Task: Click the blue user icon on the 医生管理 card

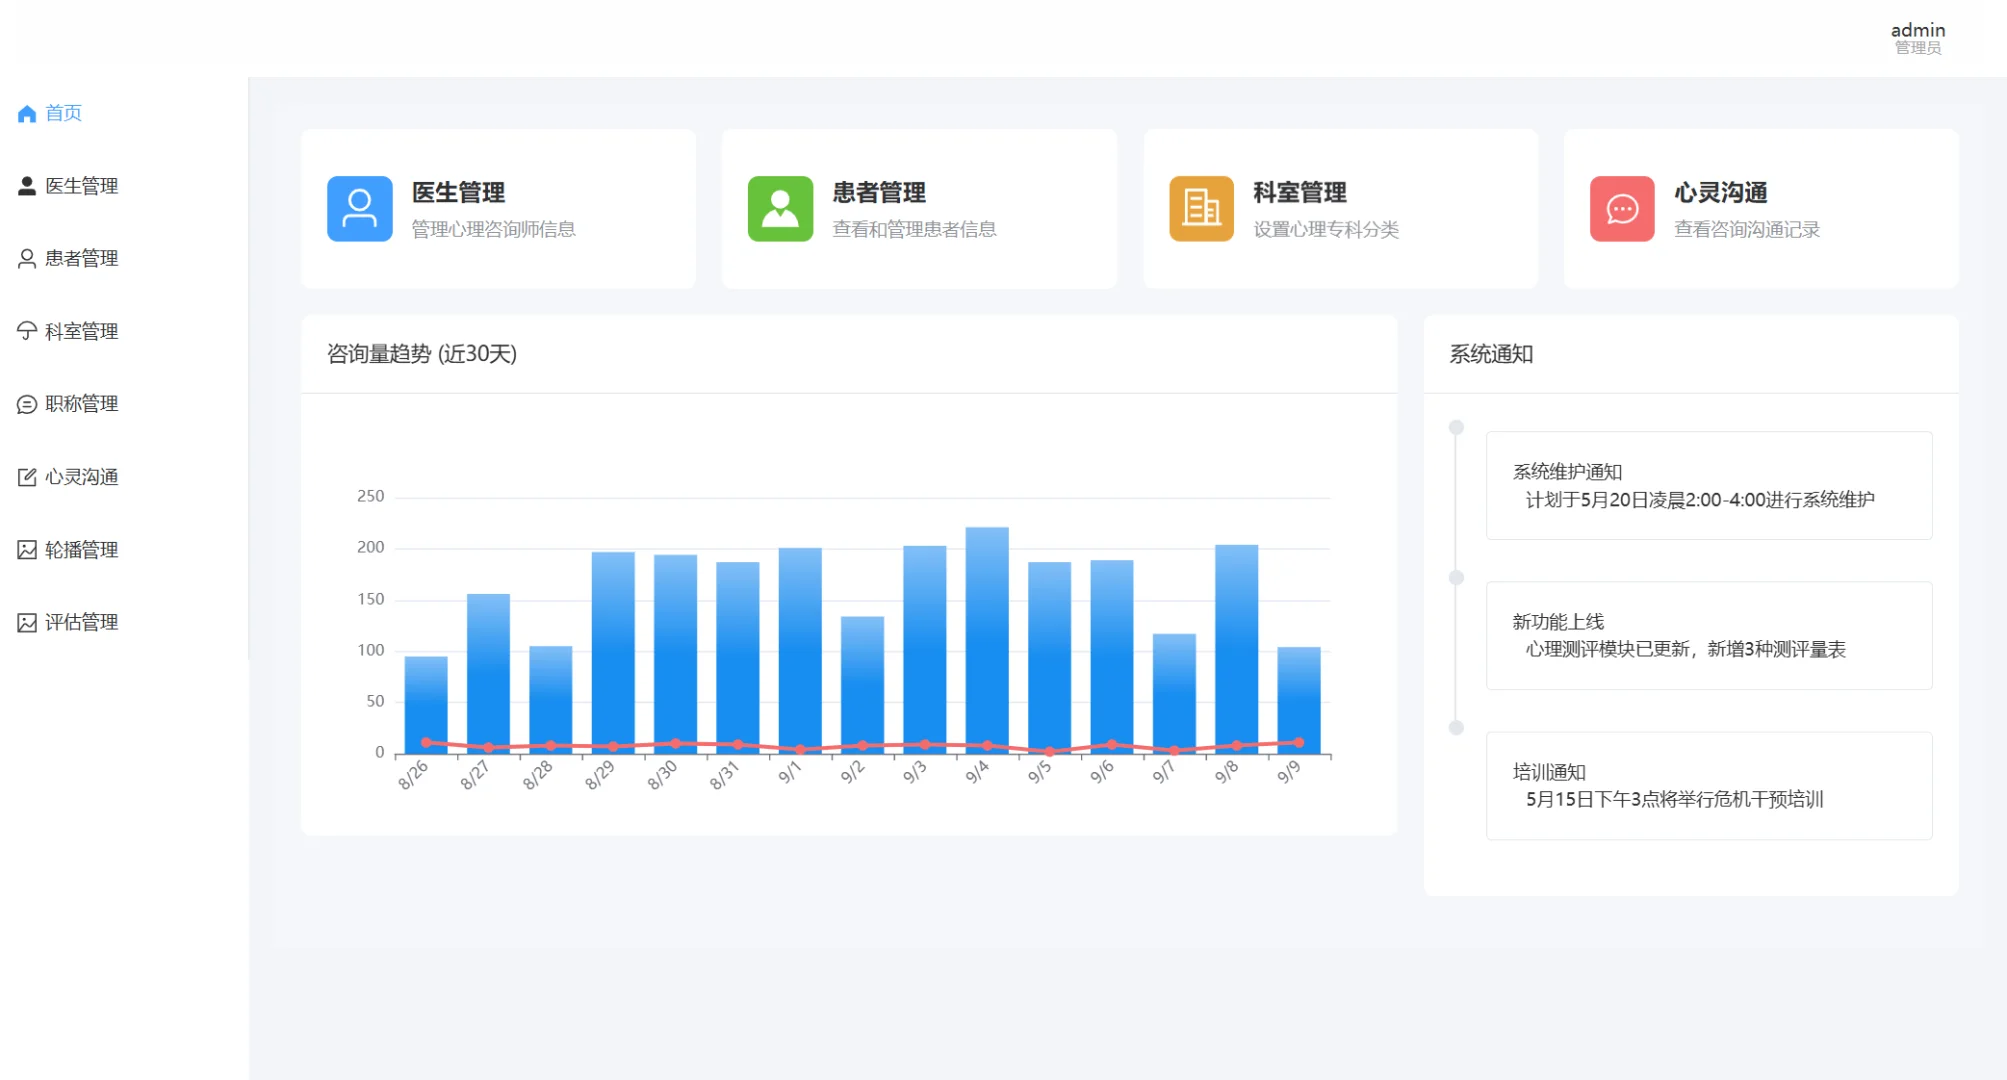Action: tap(358, 208)
